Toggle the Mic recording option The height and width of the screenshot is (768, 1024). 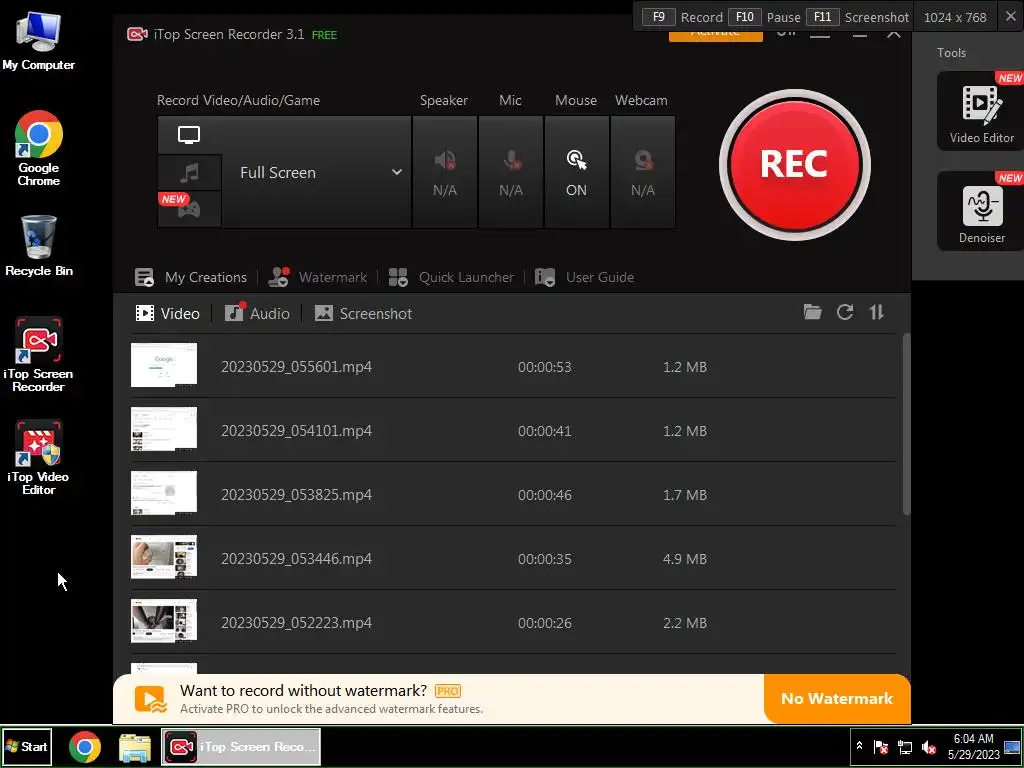pyautogui.click(x=511, y=172)
